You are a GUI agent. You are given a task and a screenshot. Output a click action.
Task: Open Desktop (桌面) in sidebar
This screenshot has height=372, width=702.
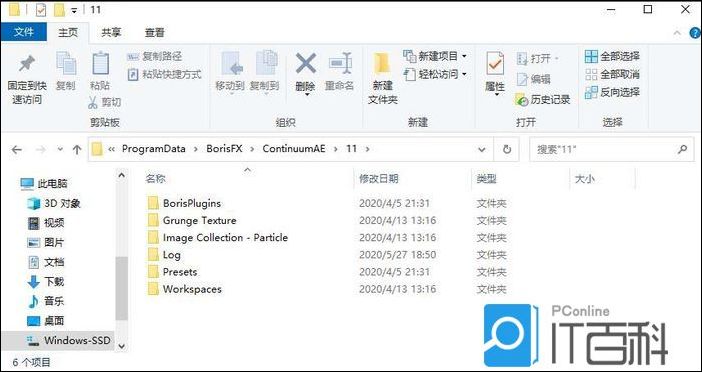coord(46,321)
